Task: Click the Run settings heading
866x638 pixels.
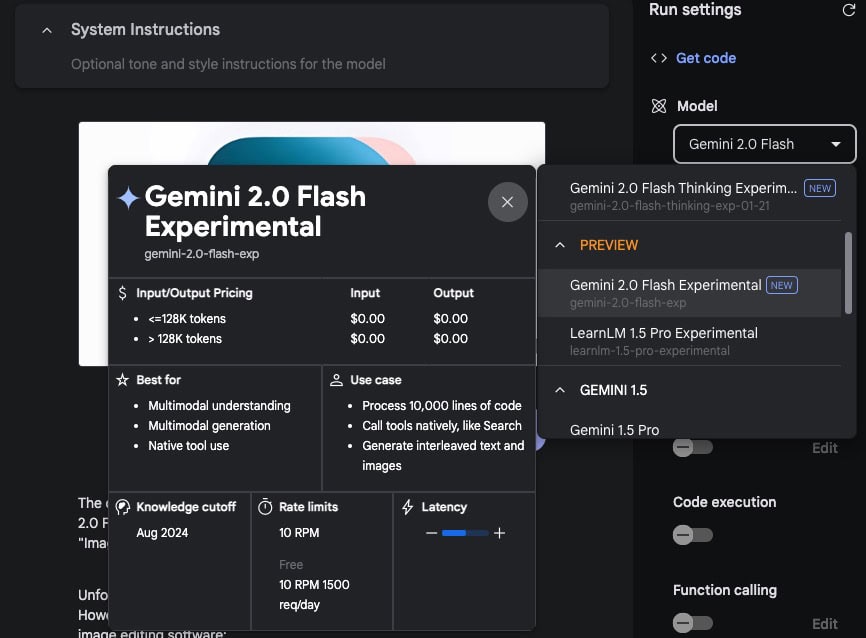Action: pos(695,10)
